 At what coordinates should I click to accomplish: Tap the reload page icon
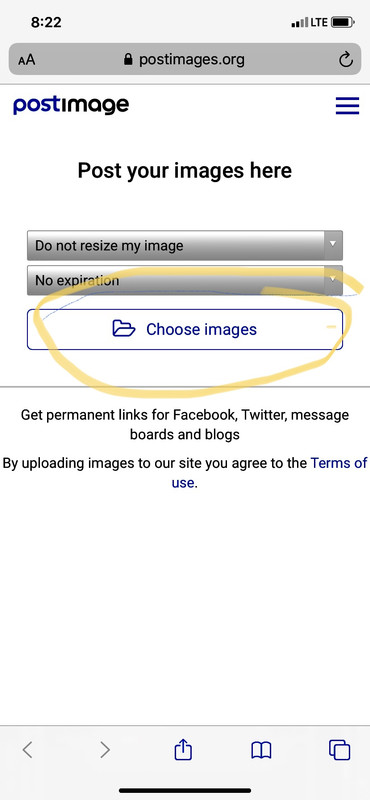point(346,60)
